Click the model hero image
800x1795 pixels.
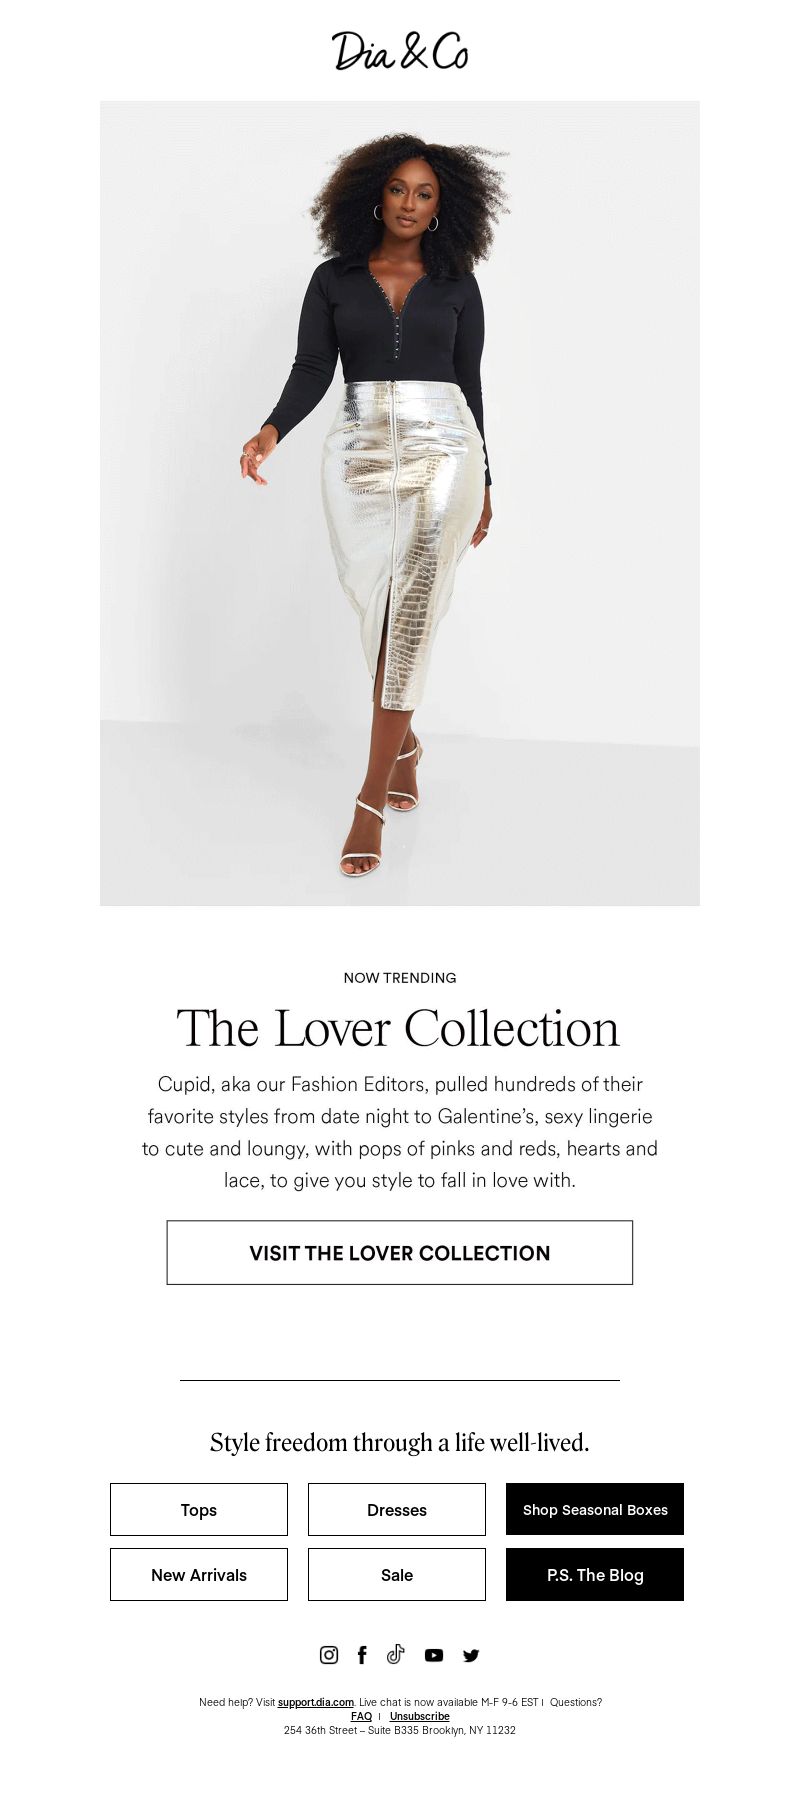400,503
